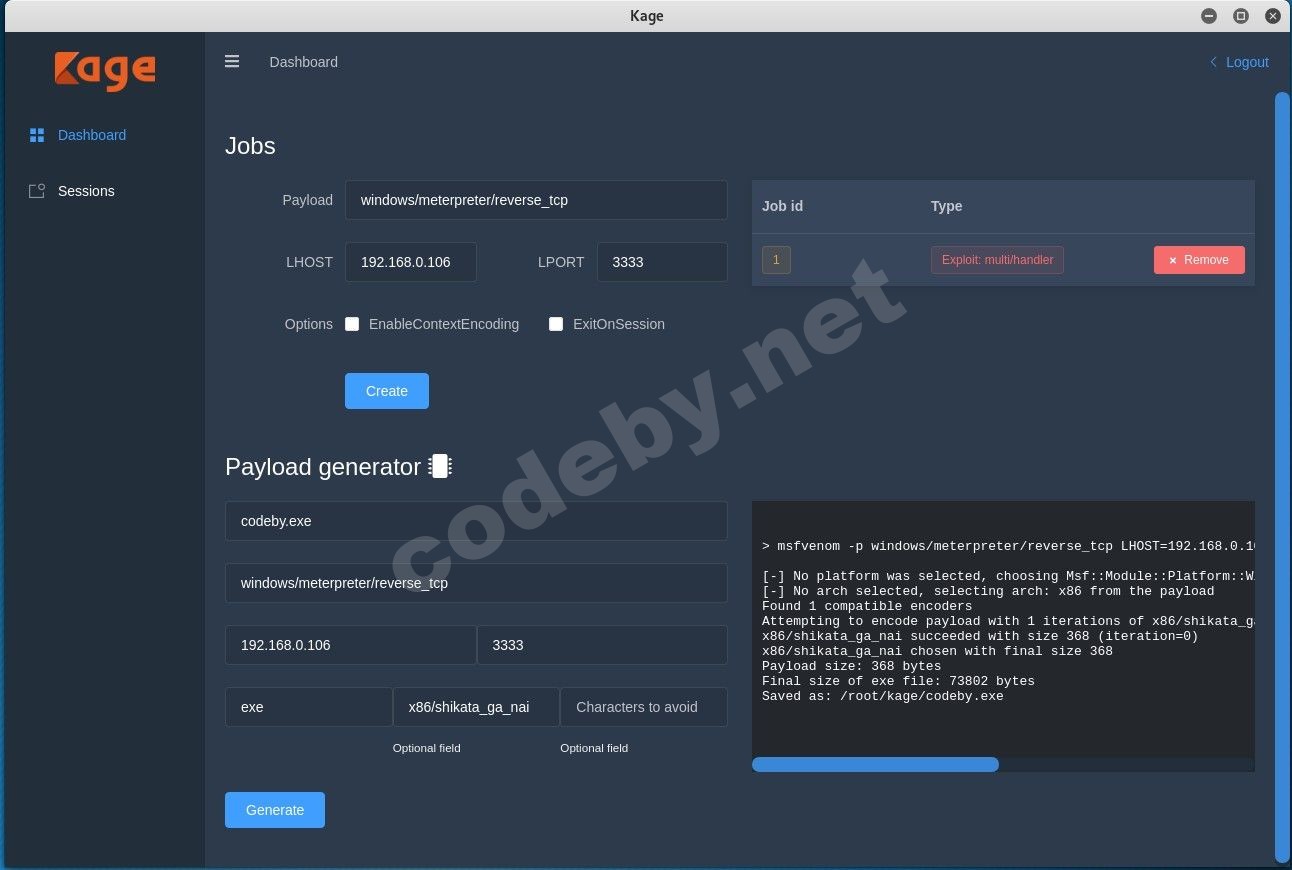
Task: Click the Kage title in the title bar
Action: pos(647,16)
